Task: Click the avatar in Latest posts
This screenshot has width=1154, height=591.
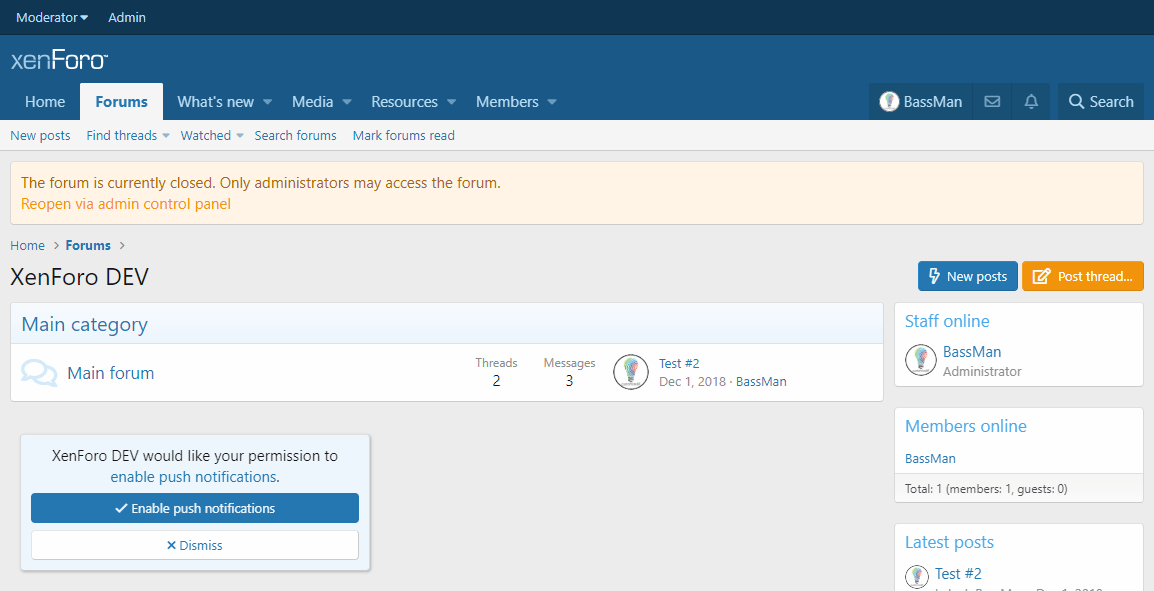Action: [x=917, y=576]
